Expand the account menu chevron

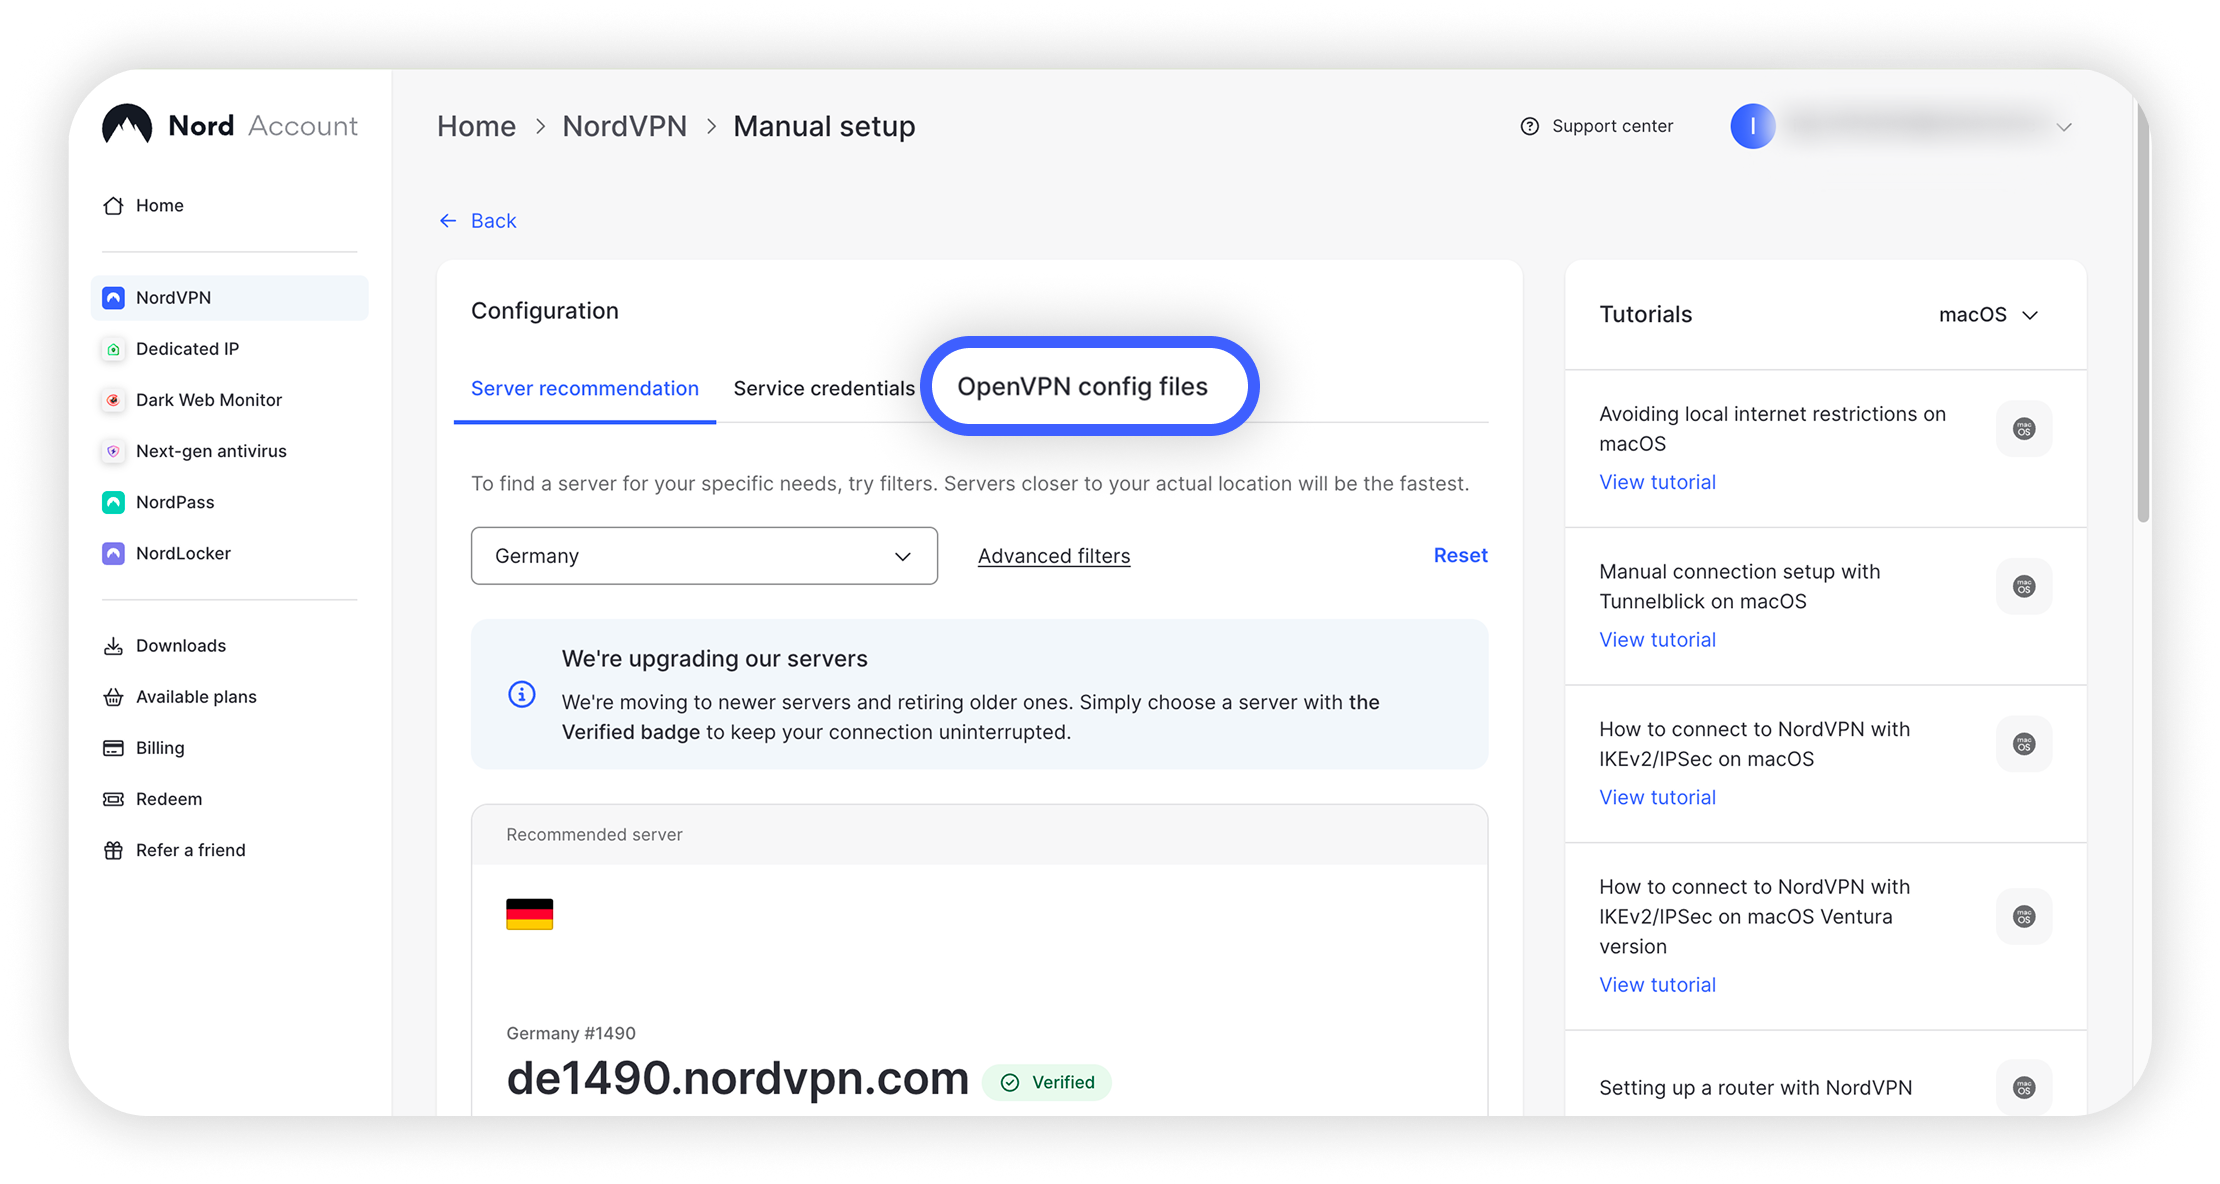point(2064,127)
